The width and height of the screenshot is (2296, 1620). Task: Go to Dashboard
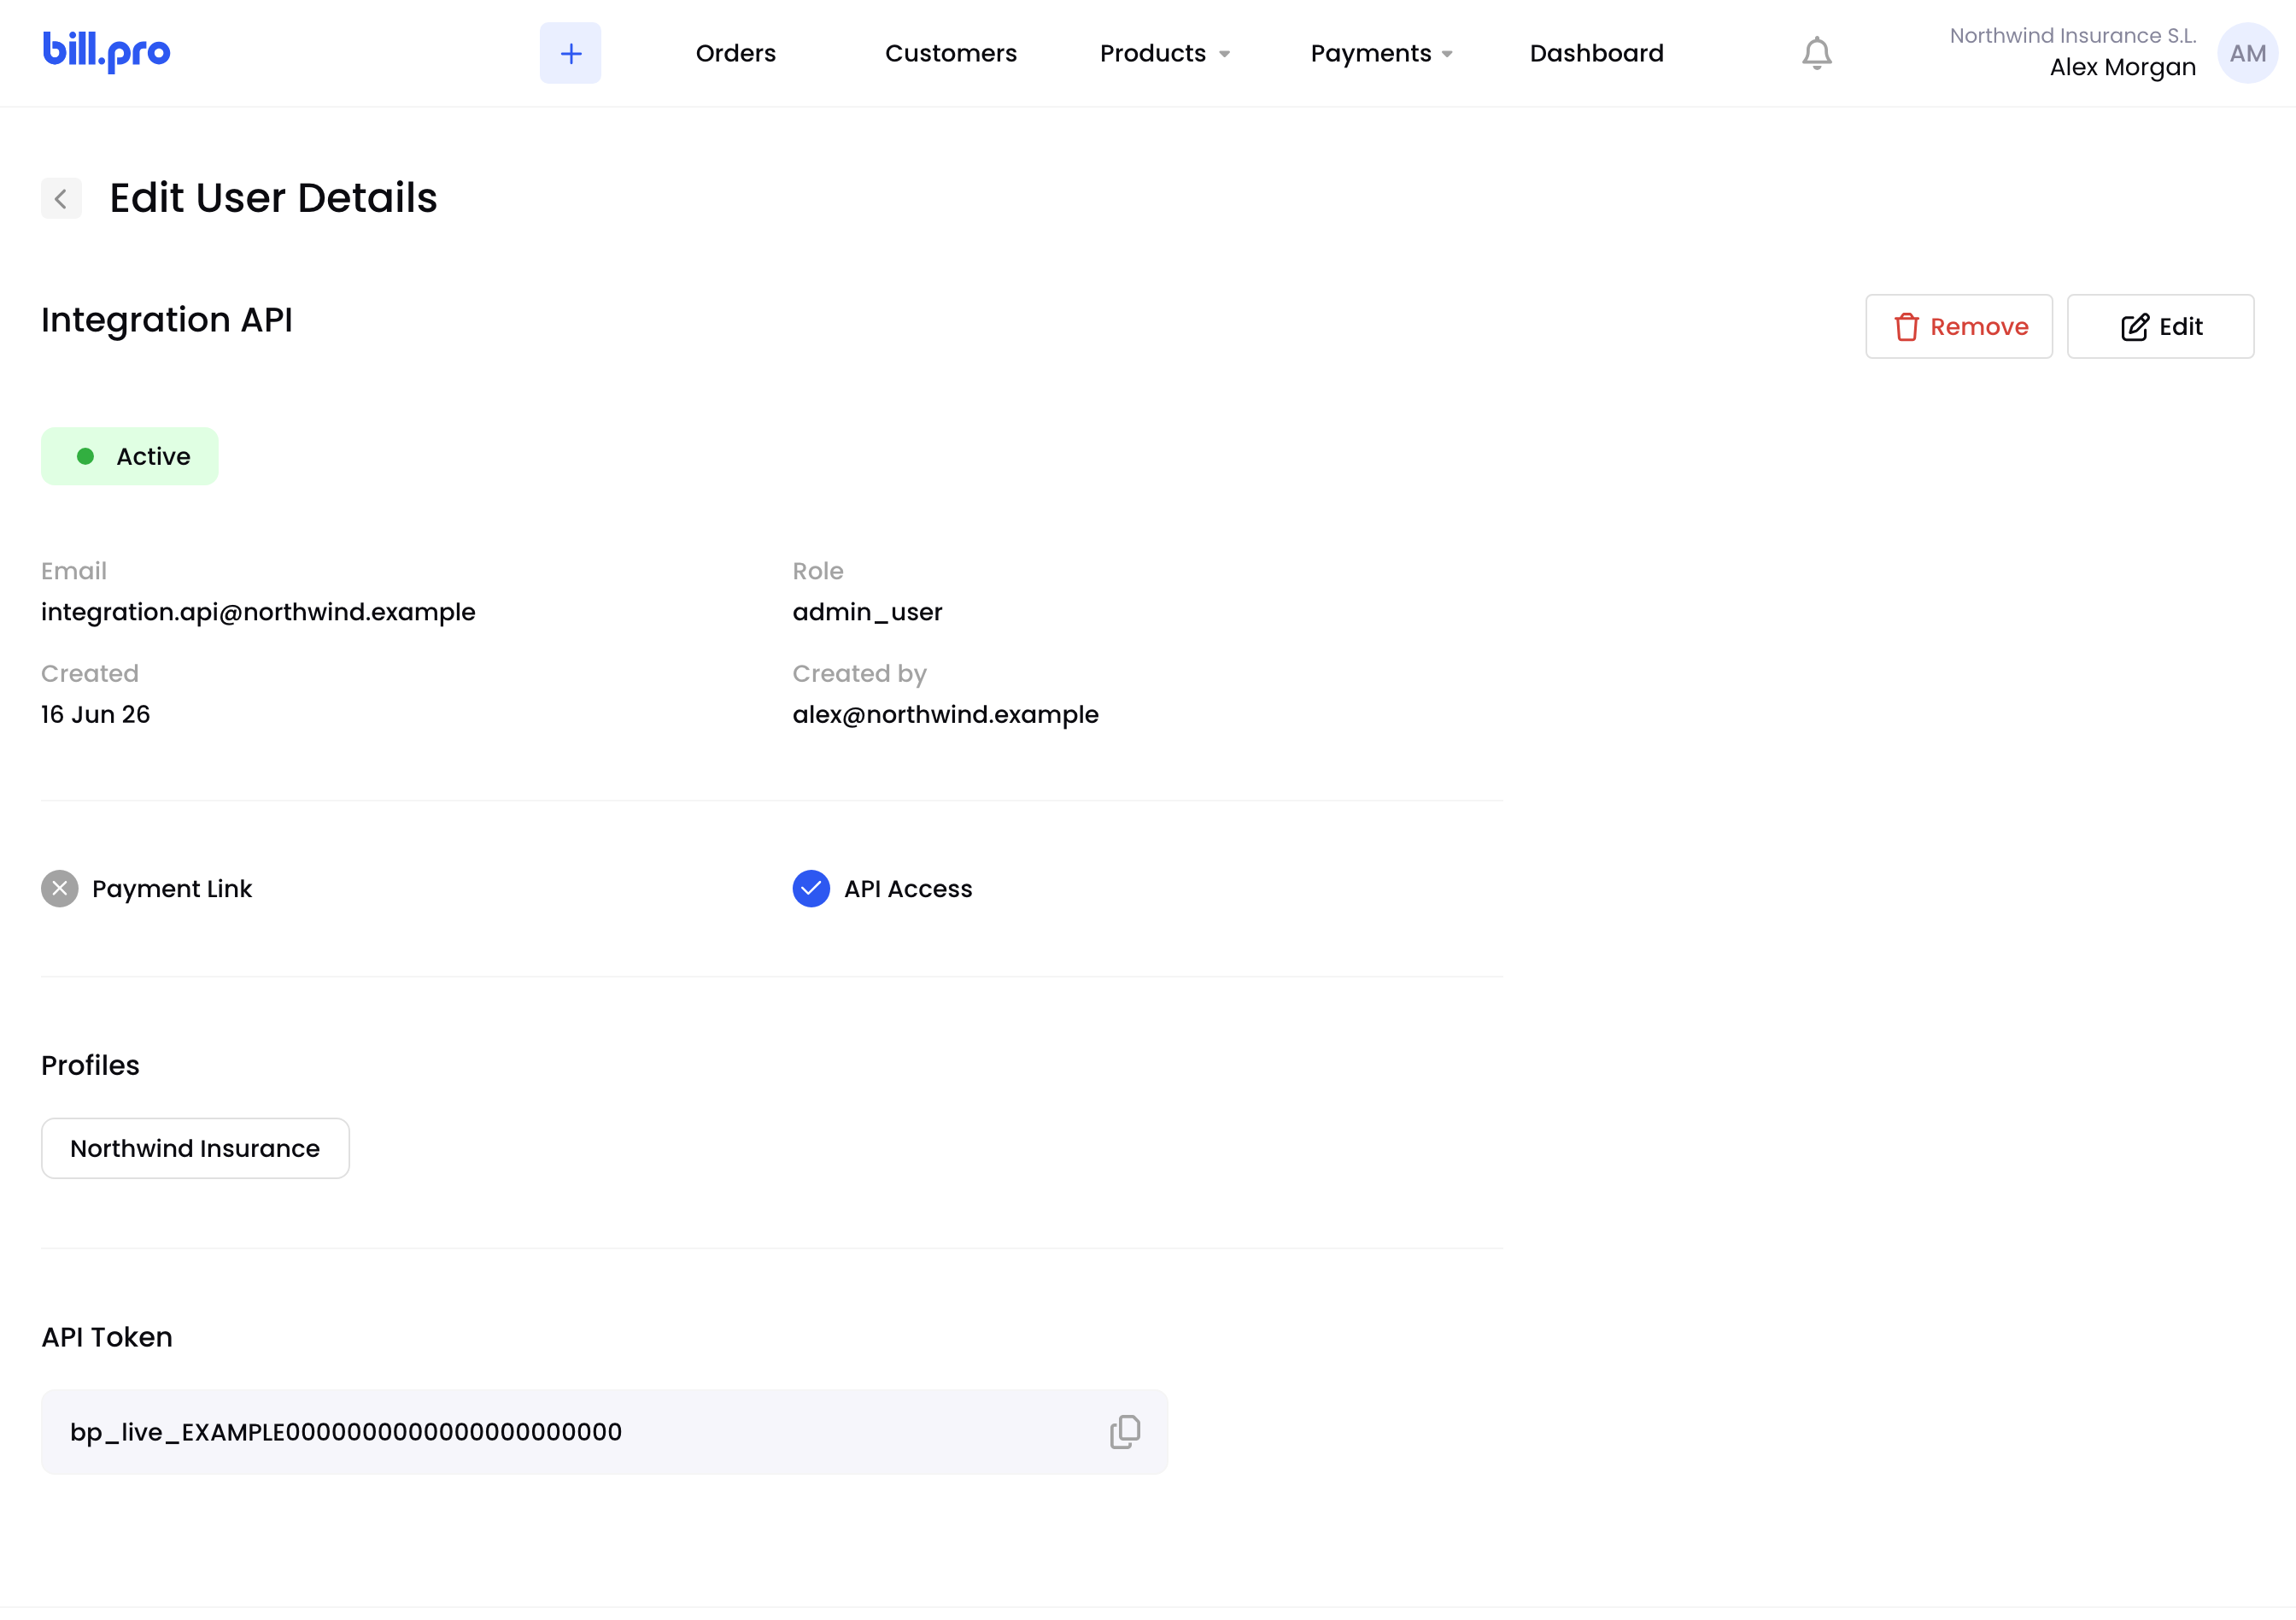tap(1596, 53)
